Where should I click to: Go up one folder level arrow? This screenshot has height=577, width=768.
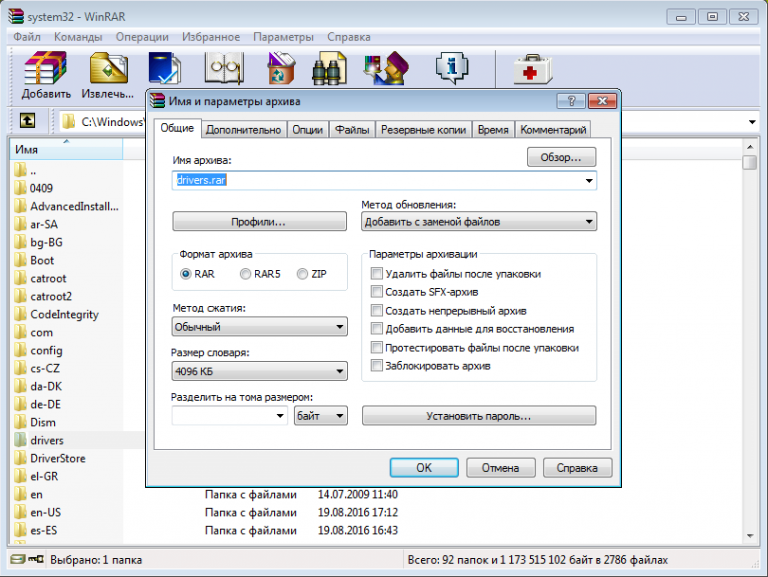pyautogui.click(x=27, y=120)
